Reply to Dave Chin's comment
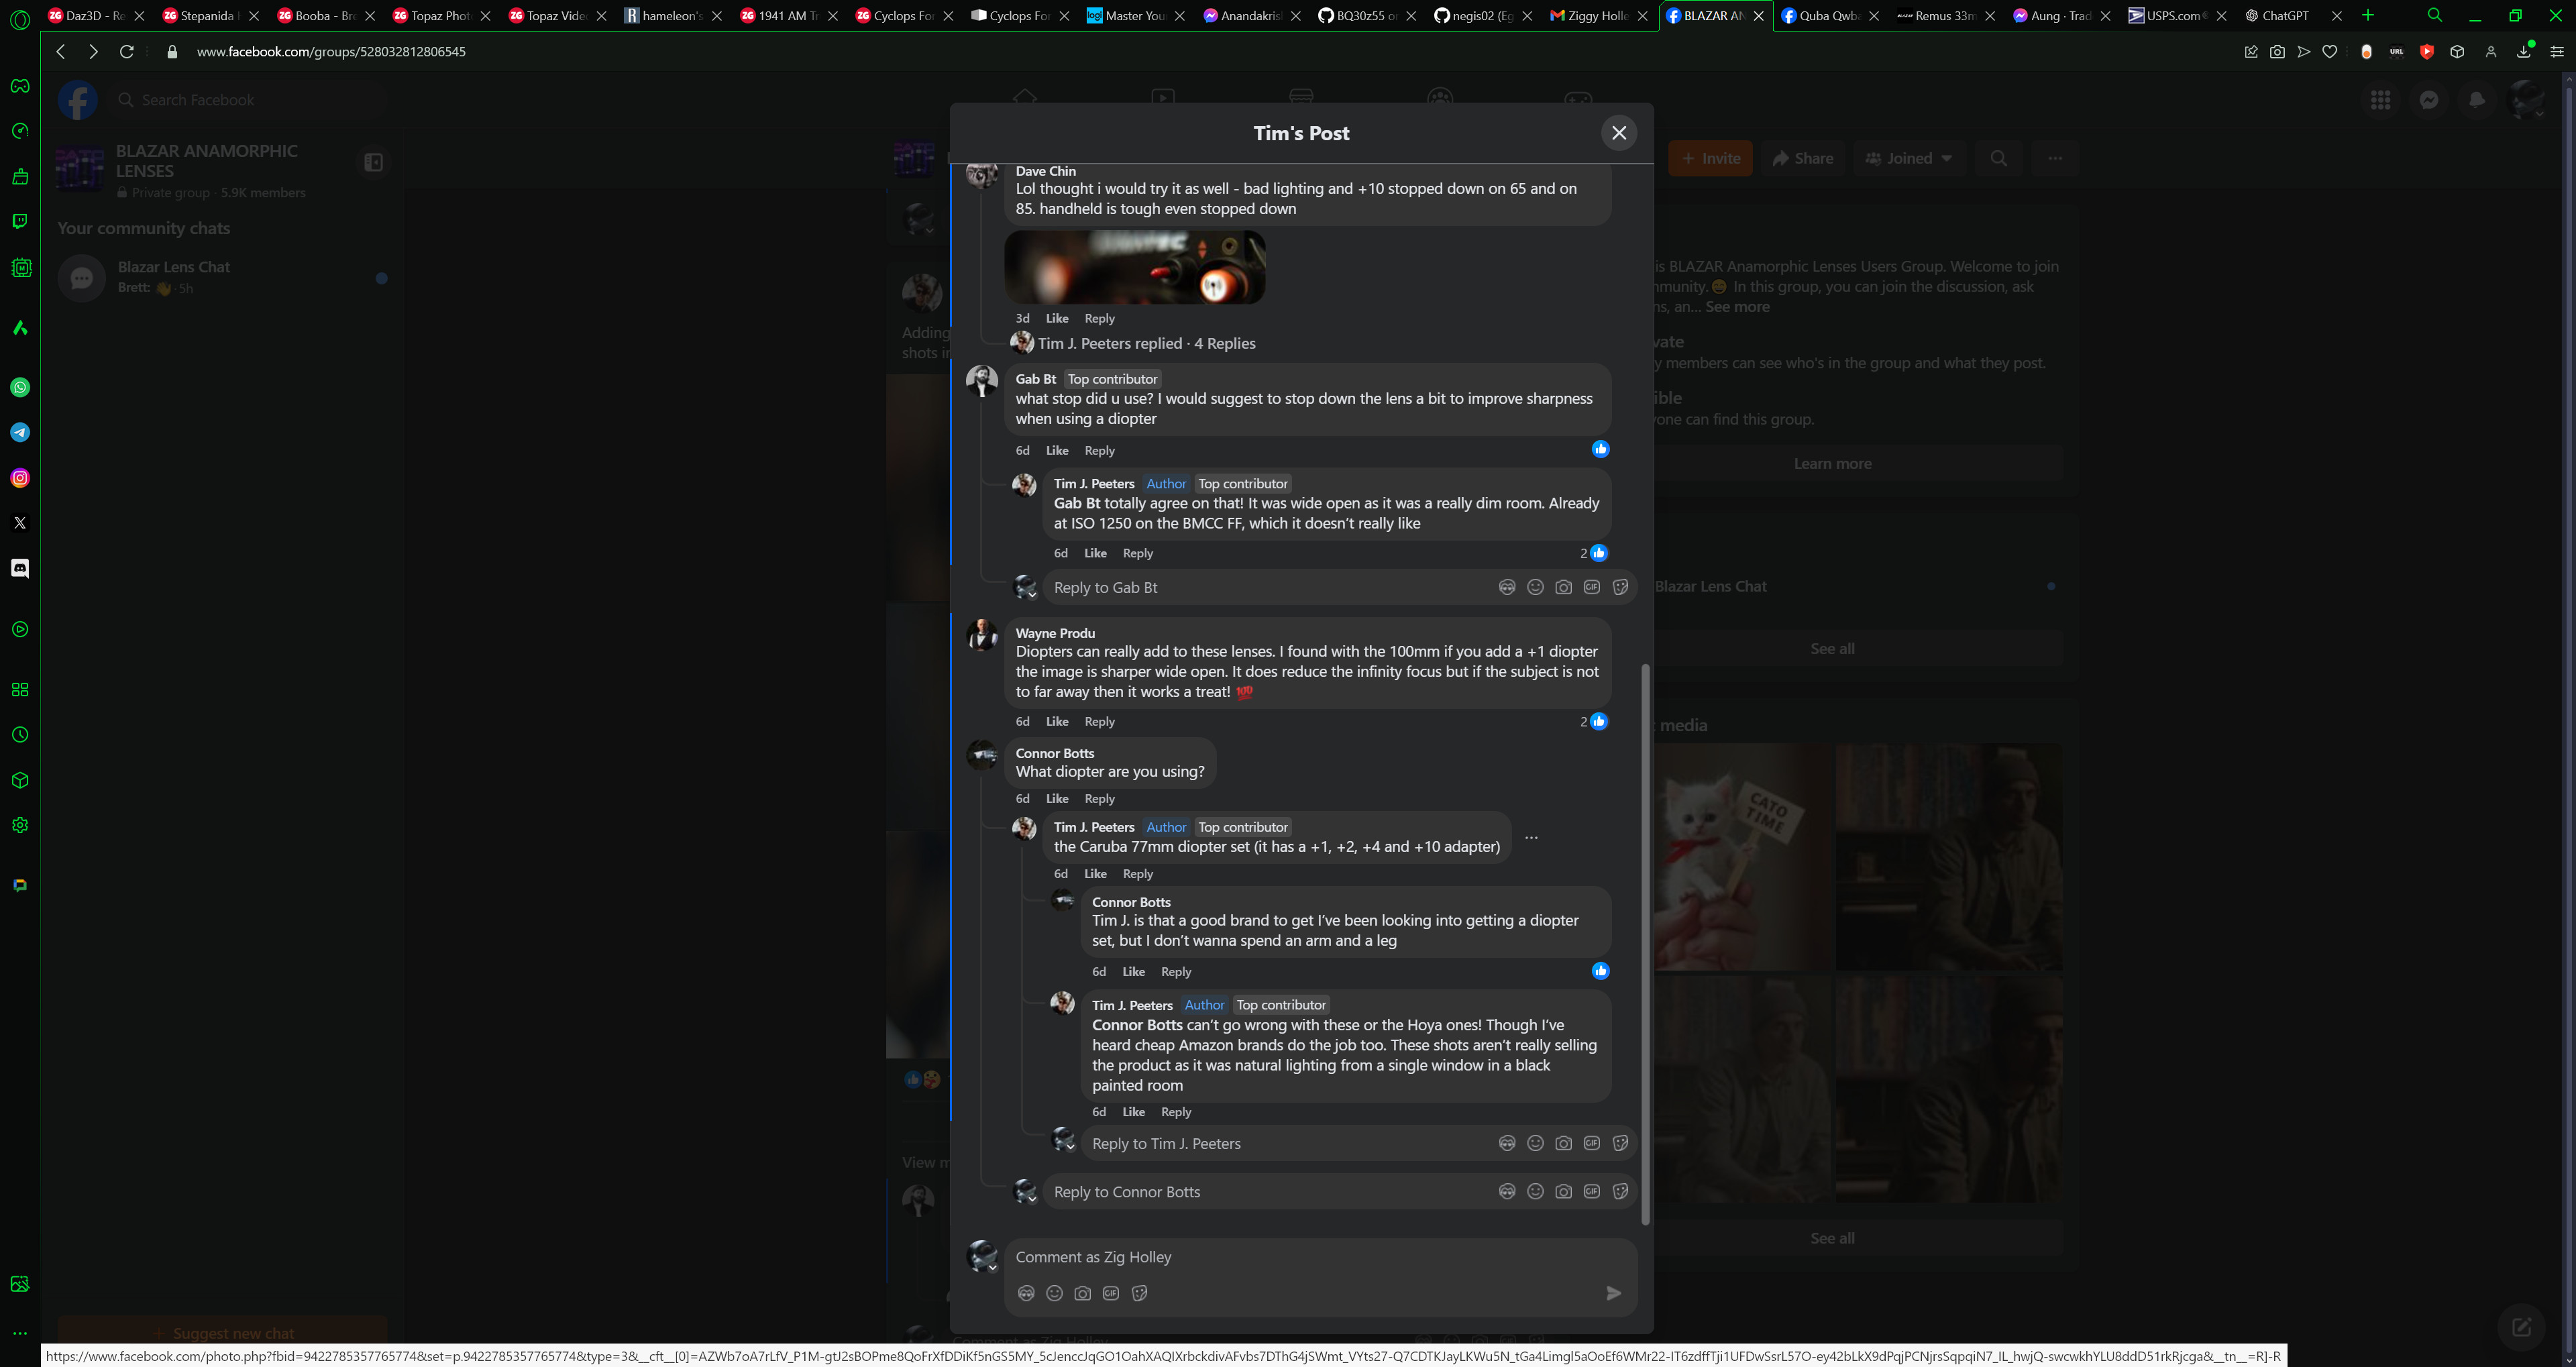Viewport: 2576px width, 1367px height. coord(1099,318)
